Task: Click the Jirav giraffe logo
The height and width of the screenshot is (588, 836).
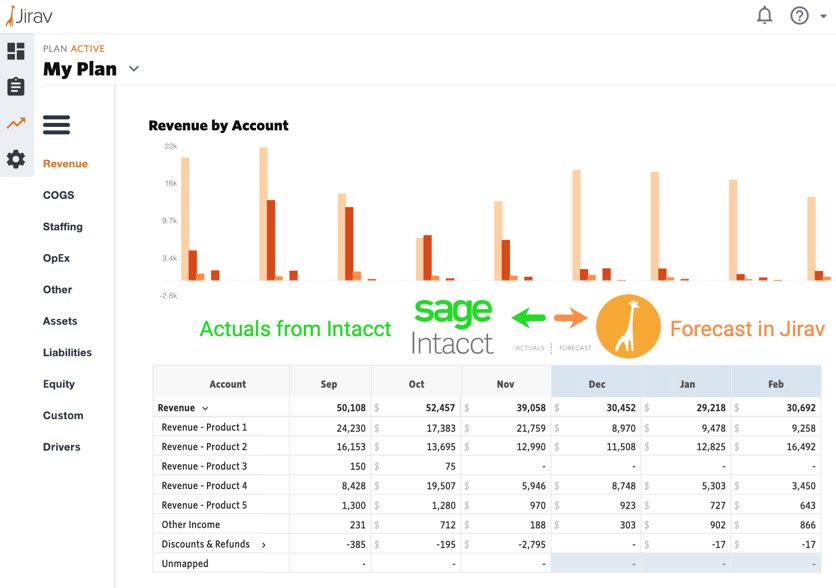Action: (28, 15)
